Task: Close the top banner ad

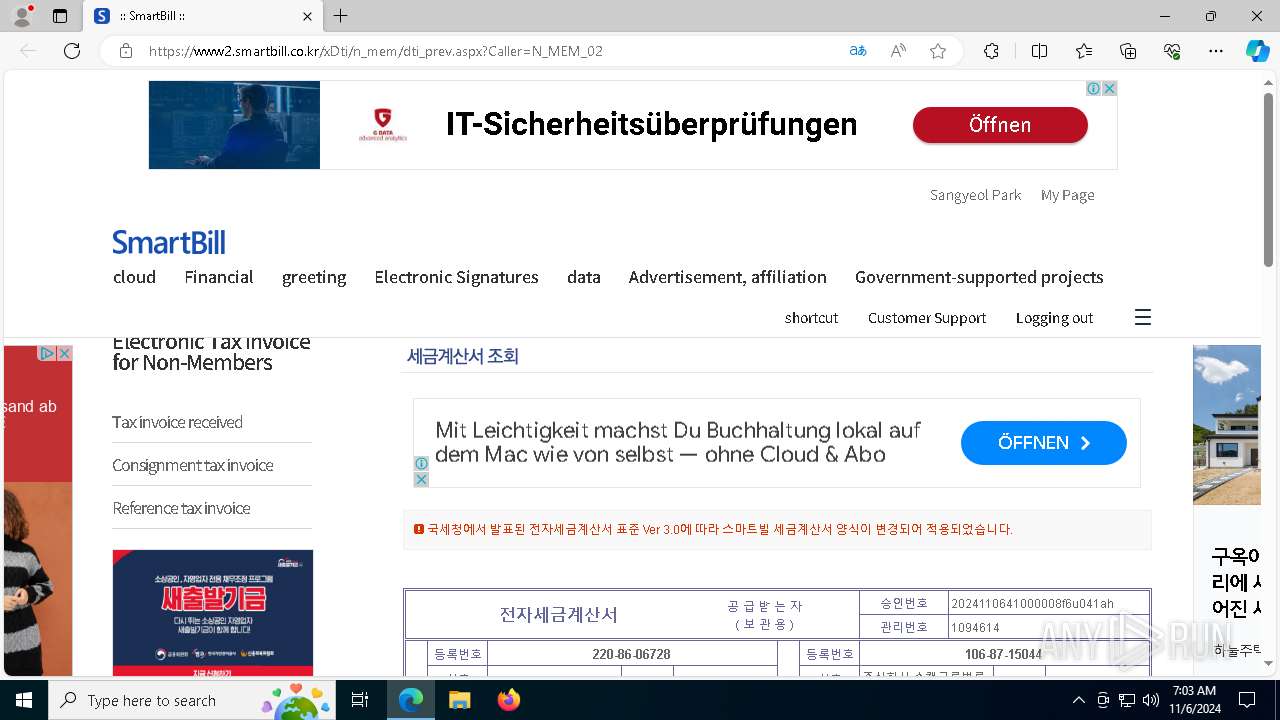Action: tap(1109, 88)
